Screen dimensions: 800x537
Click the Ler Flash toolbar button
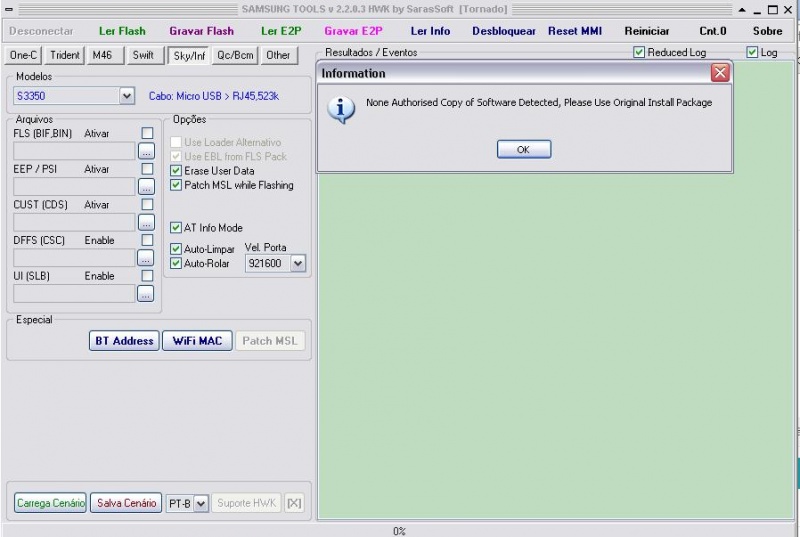pos(122,31)
